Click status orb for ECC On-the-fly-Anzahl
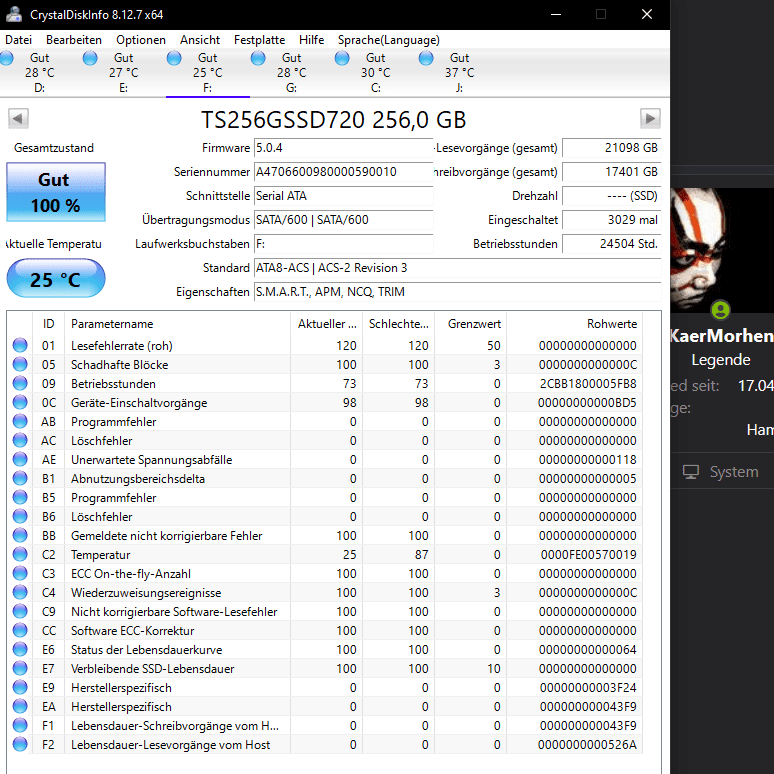Viewport: 774px width, 774px height. (20, 573)
